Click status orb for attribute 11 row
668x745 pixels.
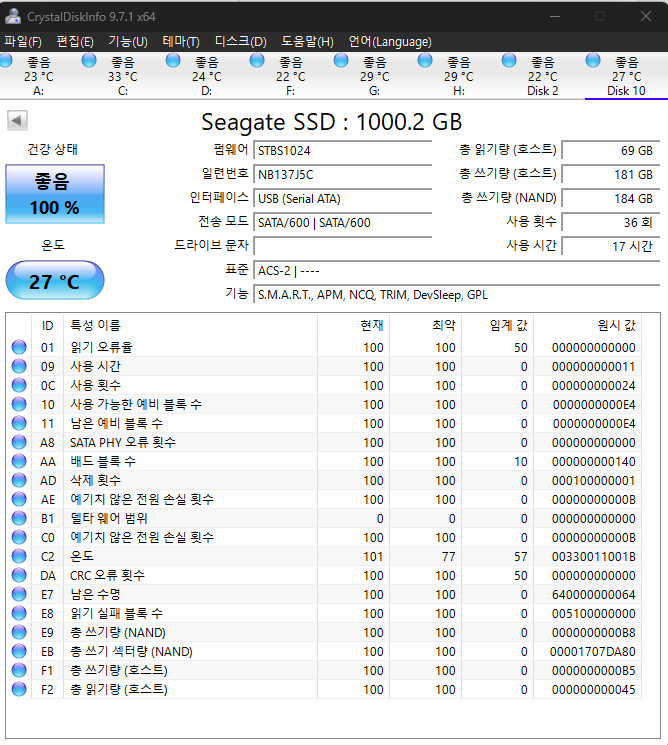pyautogui.click(x=19, y=423)
